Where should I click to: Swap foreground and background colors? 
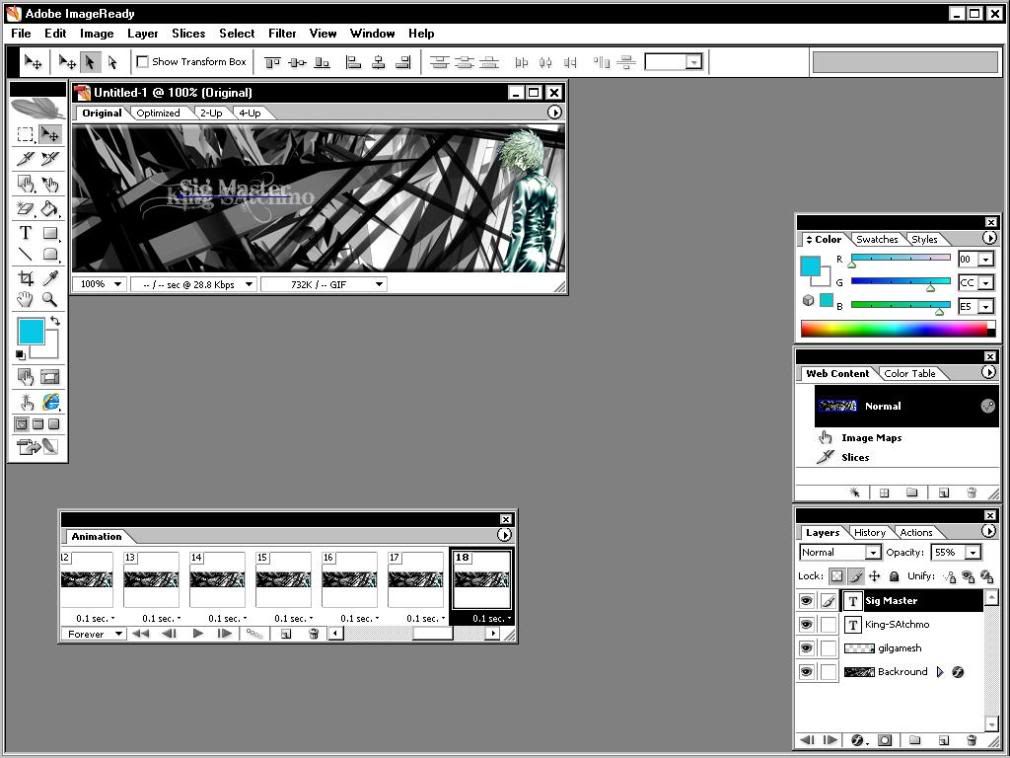(55, 320)
